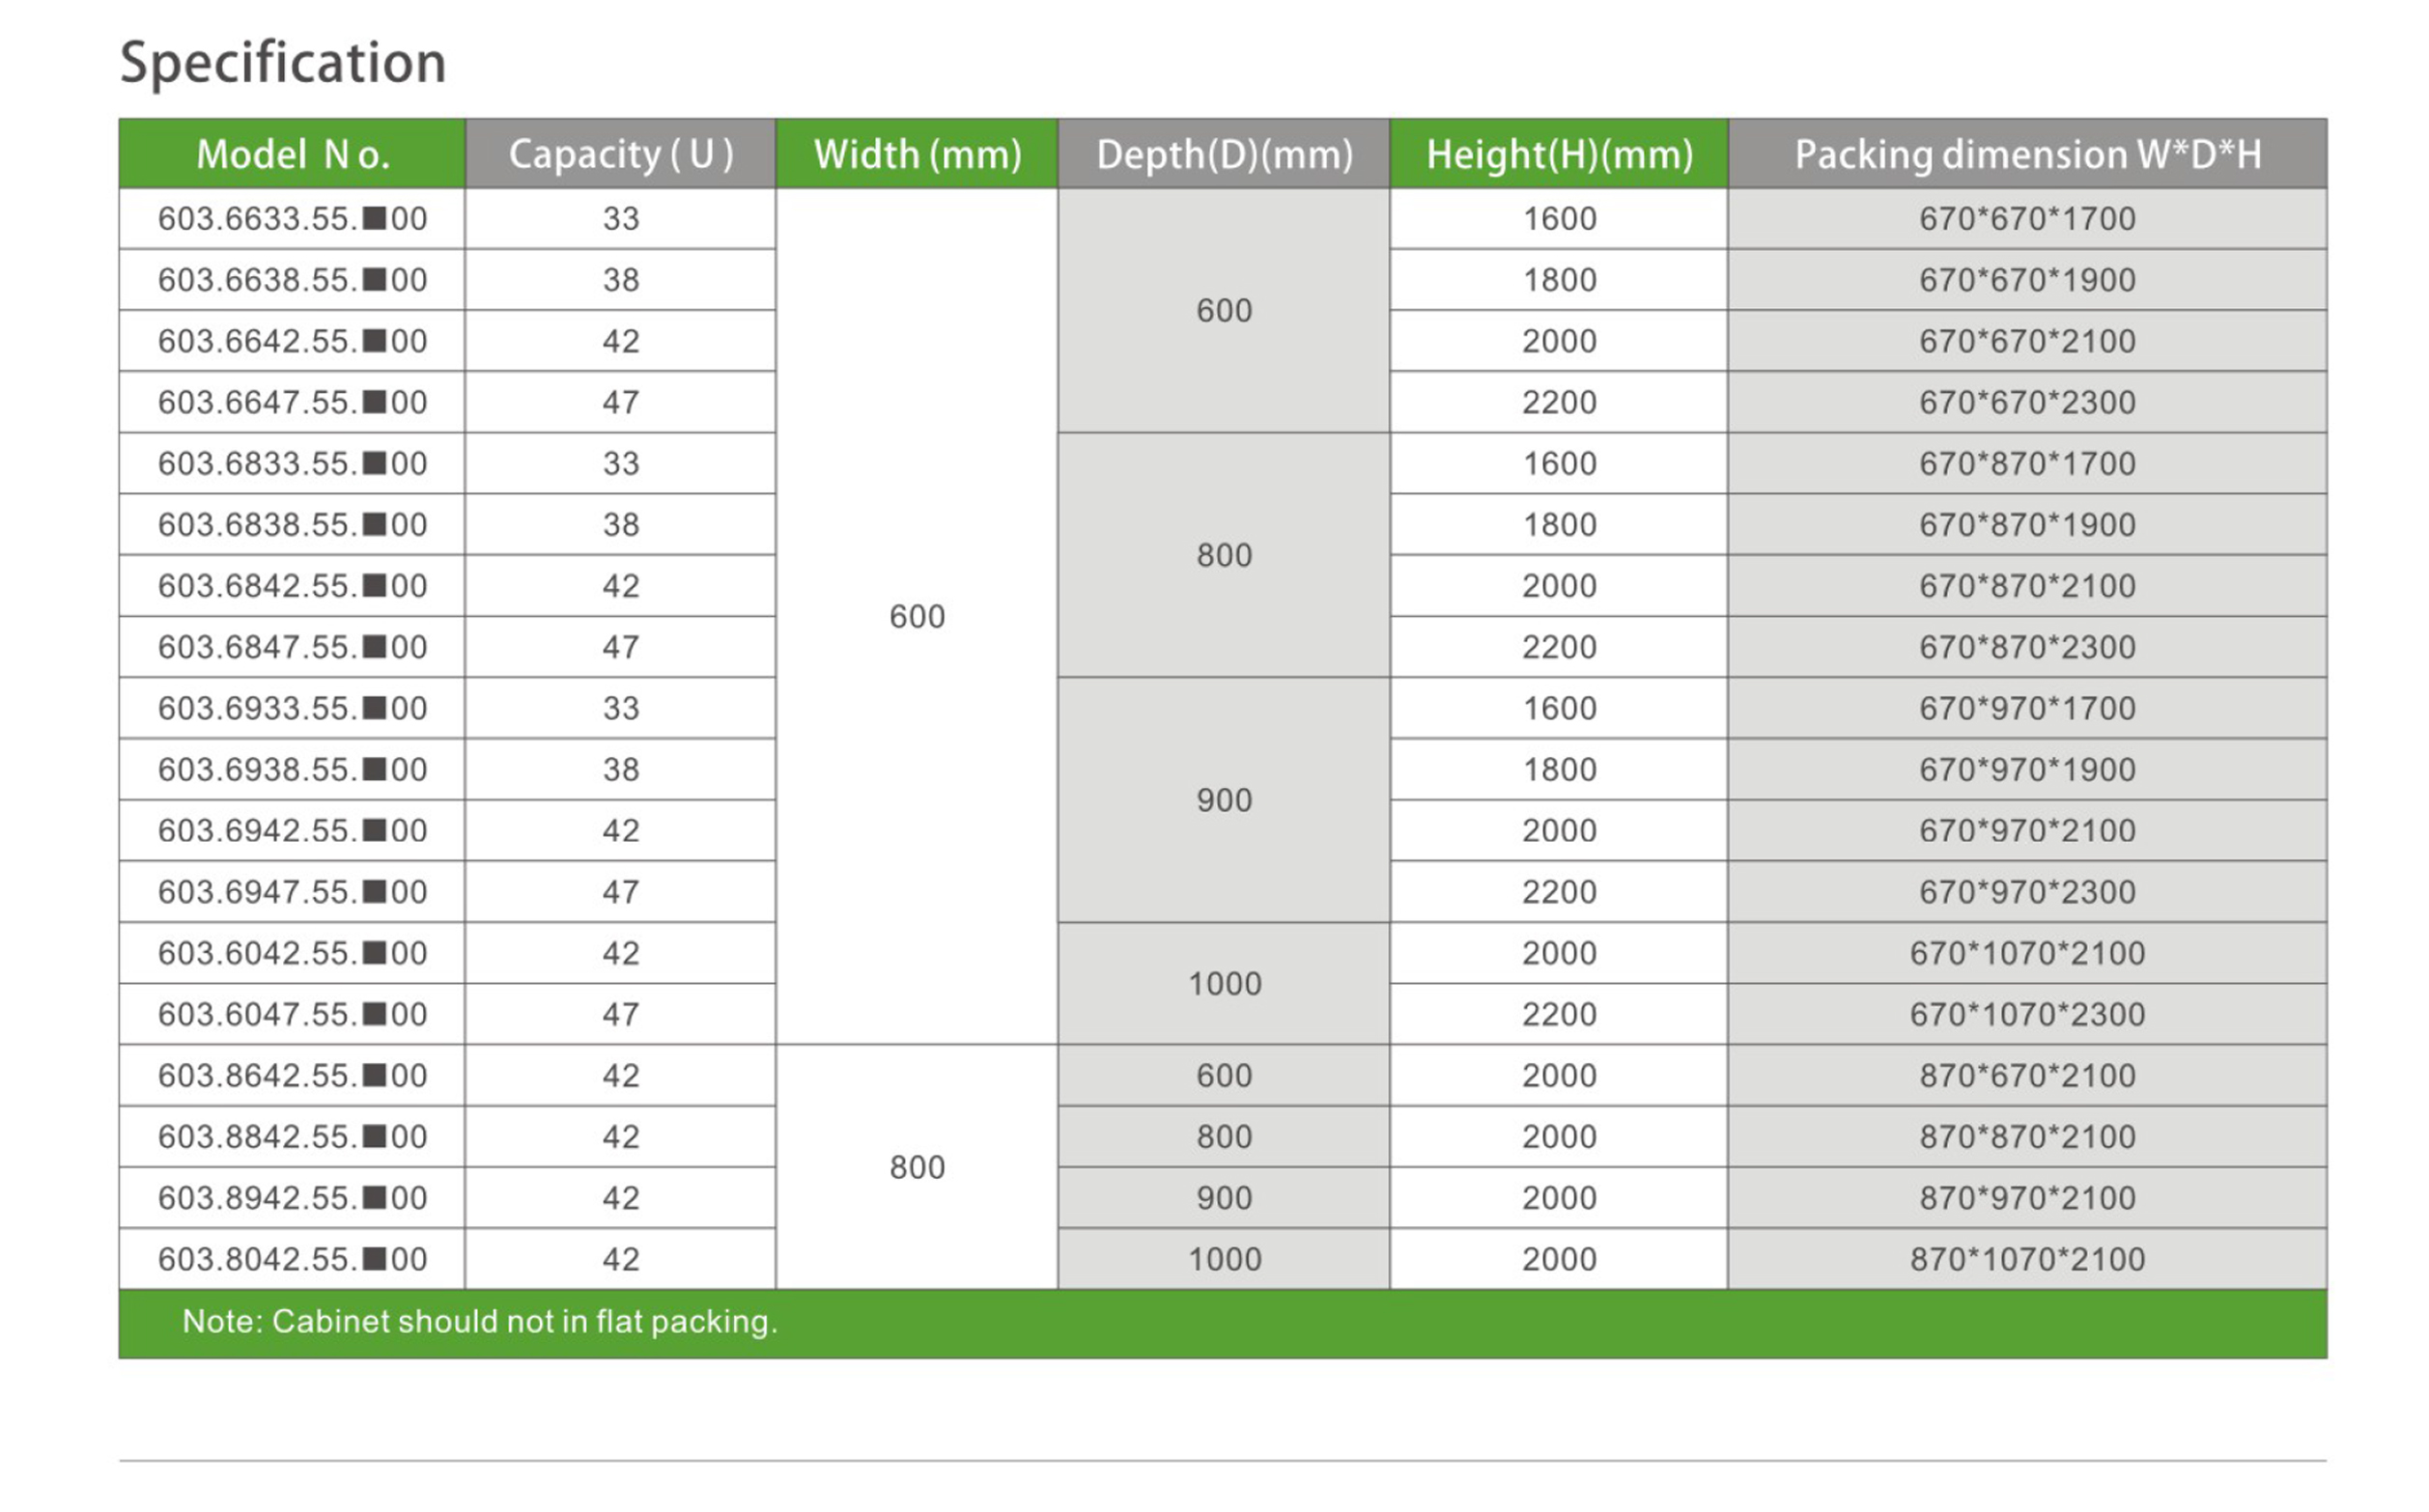This screenshot has width=2429, height=1512.
Task: Select model number 603.8042.55.■00
Action: pyautogui.click(x=292, y=1259)
